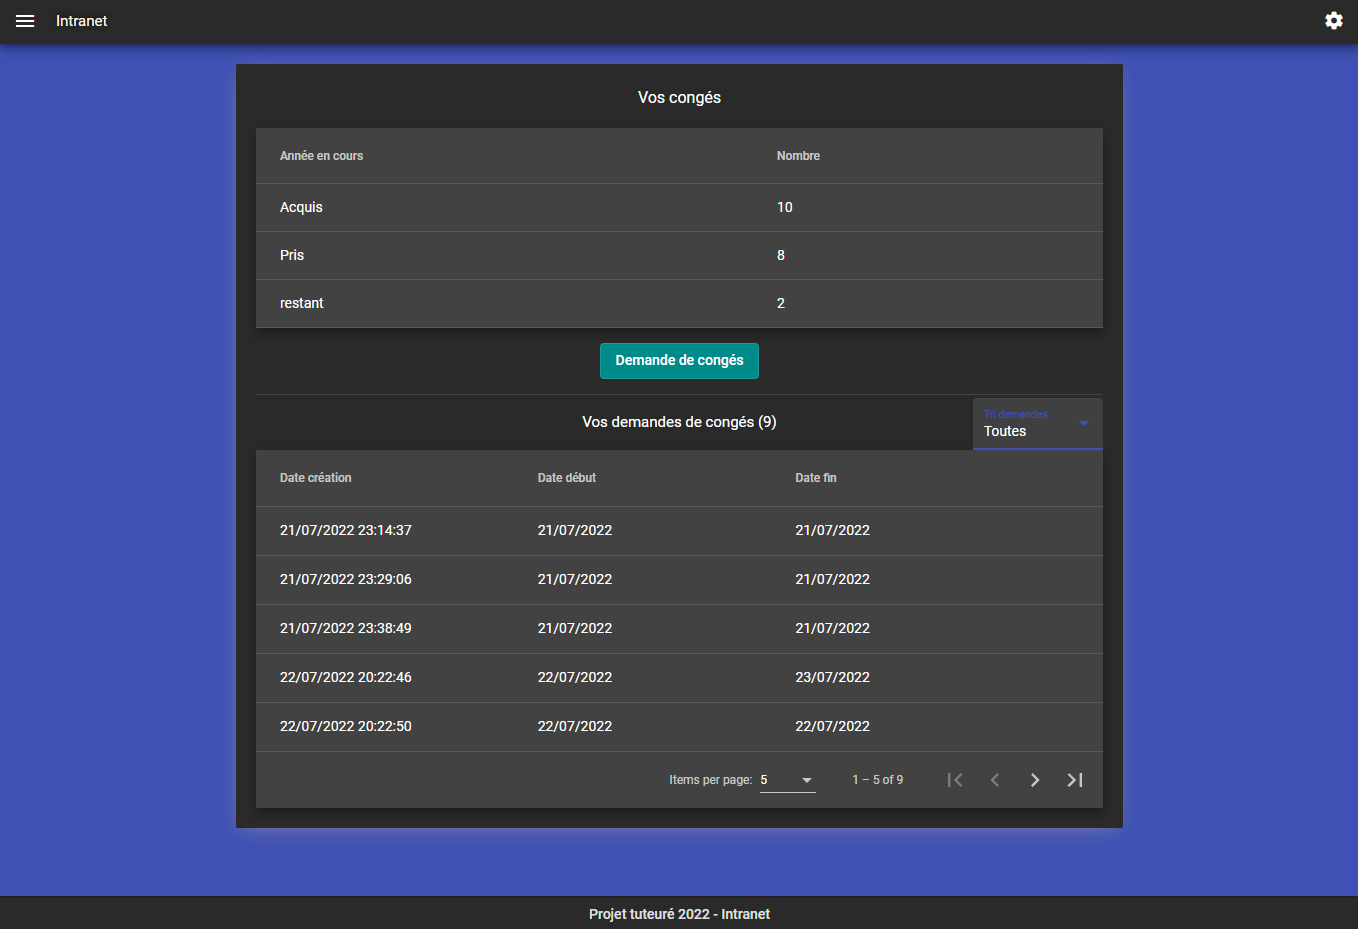Change the Toutes selection in the filter
The width and height of the screenshot is (1358, 929).
pyautogui.click(x=1004, y=431)
